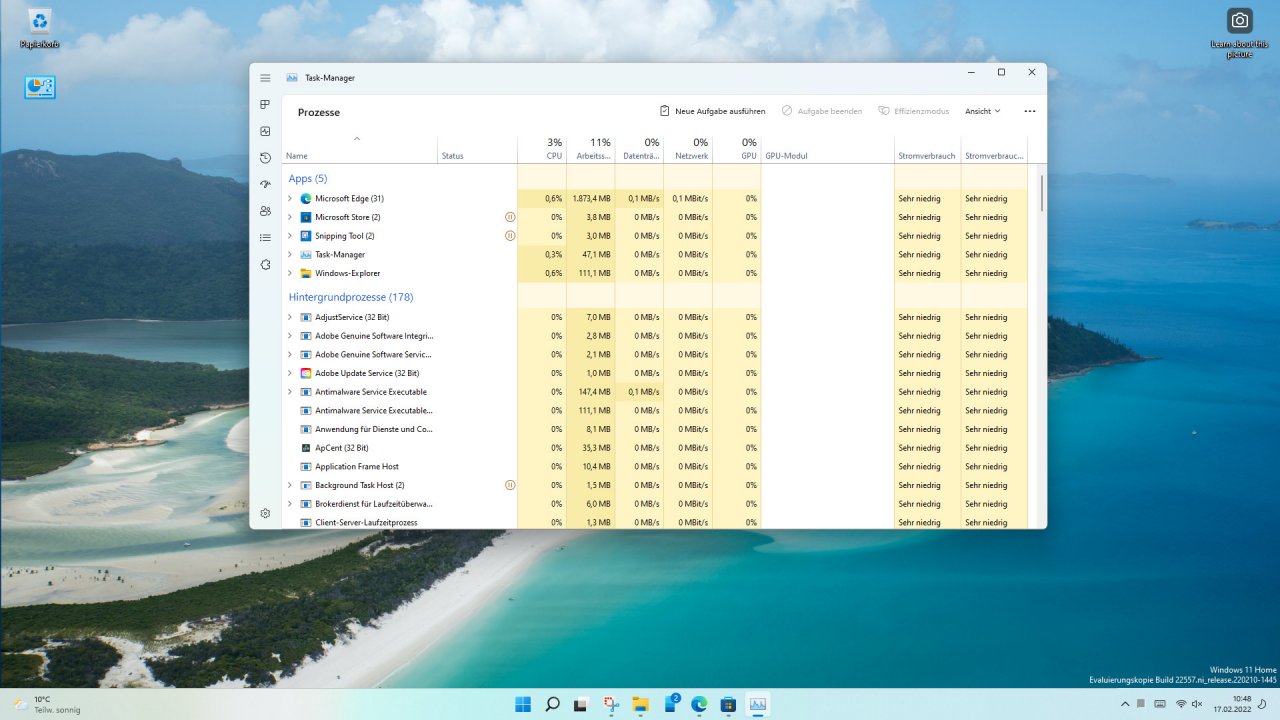Expand the Background Task Host (2) row
Screen dimensions: 1280x720
[x=290, y=485]
